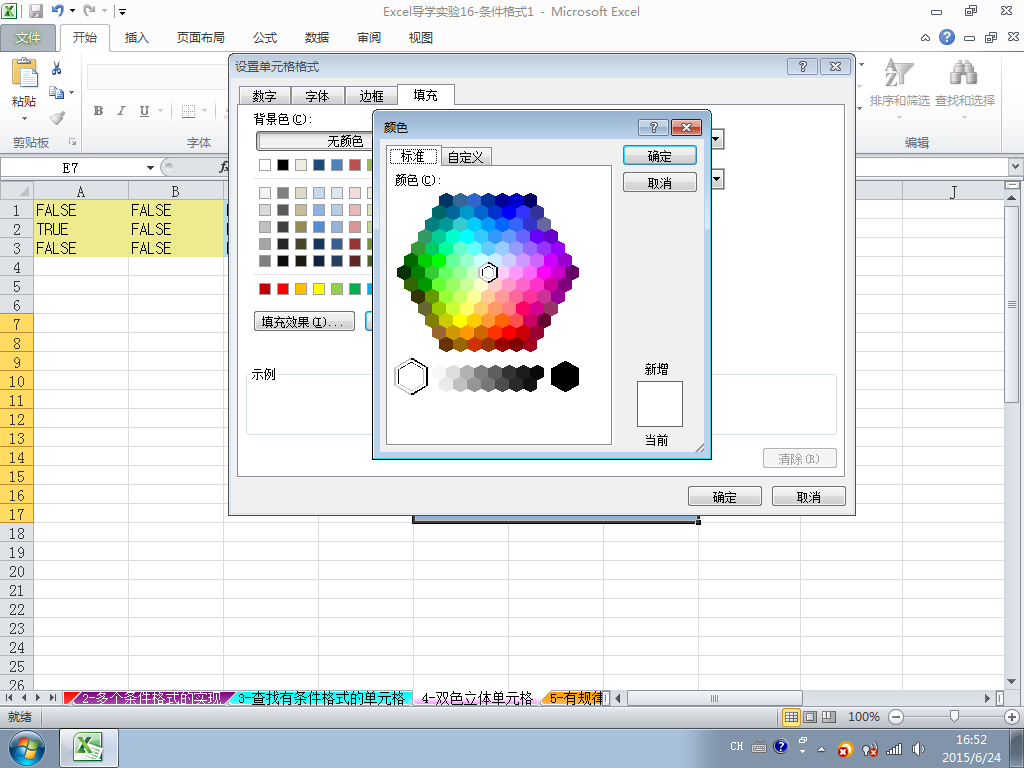This screenshot has height=768, width=1024.
Task: Minimize the ribbon with the caret arrow
Action: [x=925, y=38]
